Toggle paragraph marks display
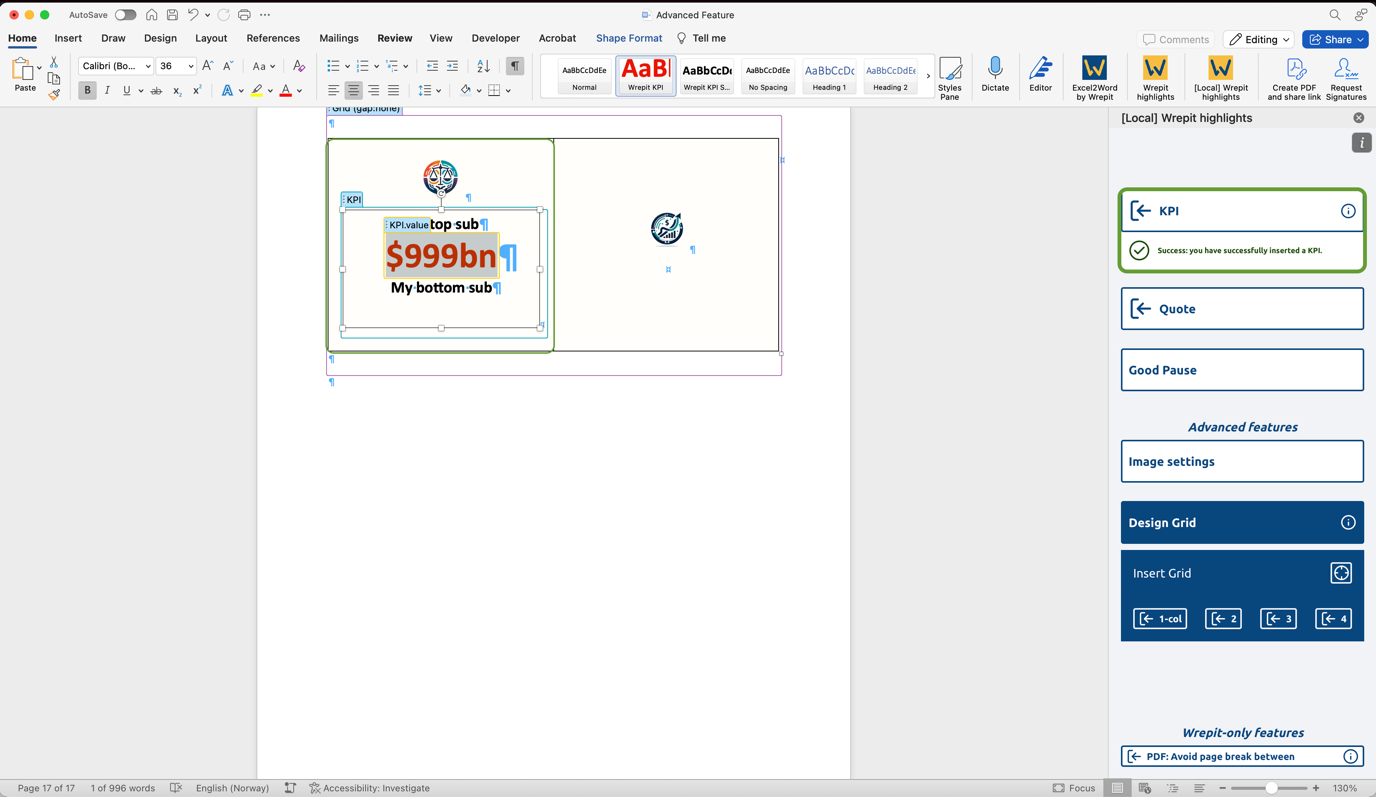This screenshot has height=797, width=1376. pos(515,66)
